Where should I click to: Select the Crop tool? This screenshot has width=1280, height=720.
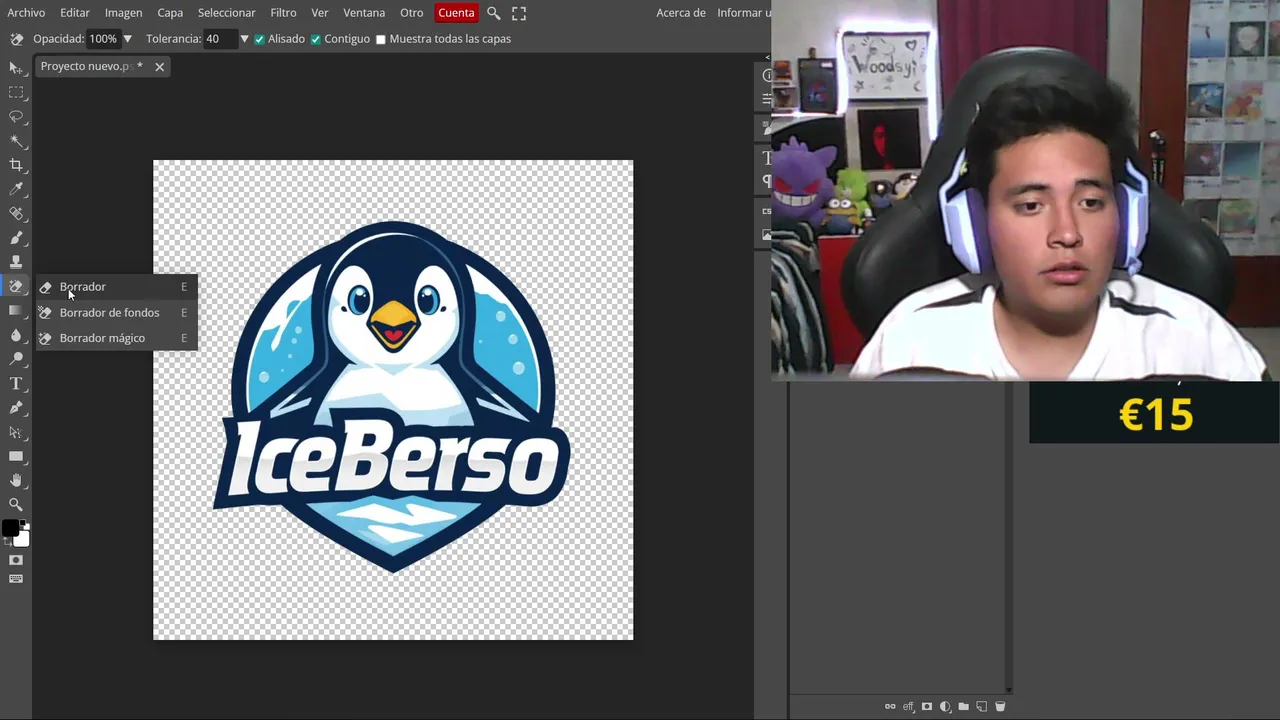coord(16,165)
